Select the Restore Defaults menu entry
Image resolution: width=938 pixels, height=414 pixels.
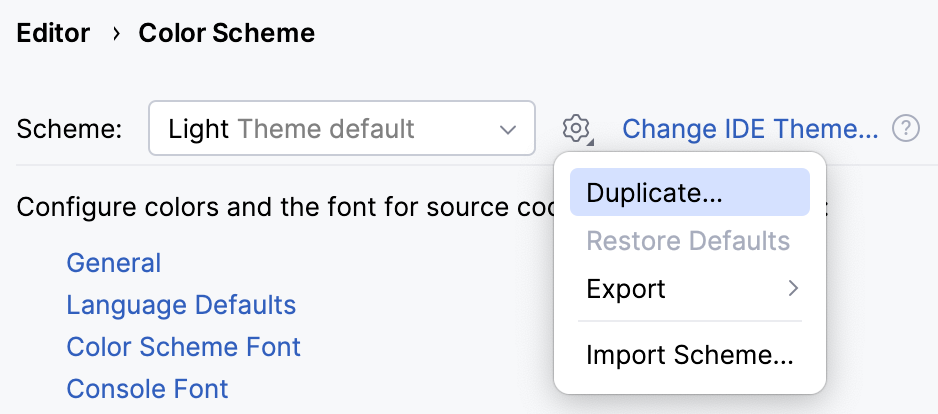point(689,241)
